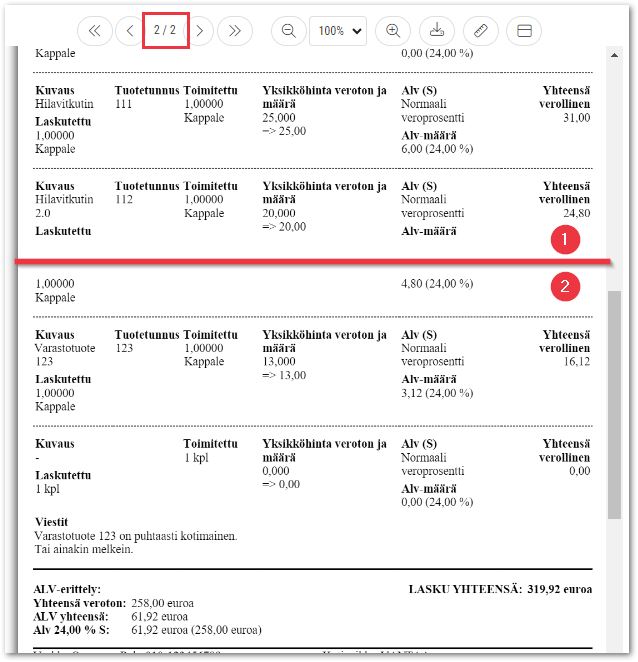The image size is (638, 662).
Task: Jump to the last page
Action: pos(235,31)
